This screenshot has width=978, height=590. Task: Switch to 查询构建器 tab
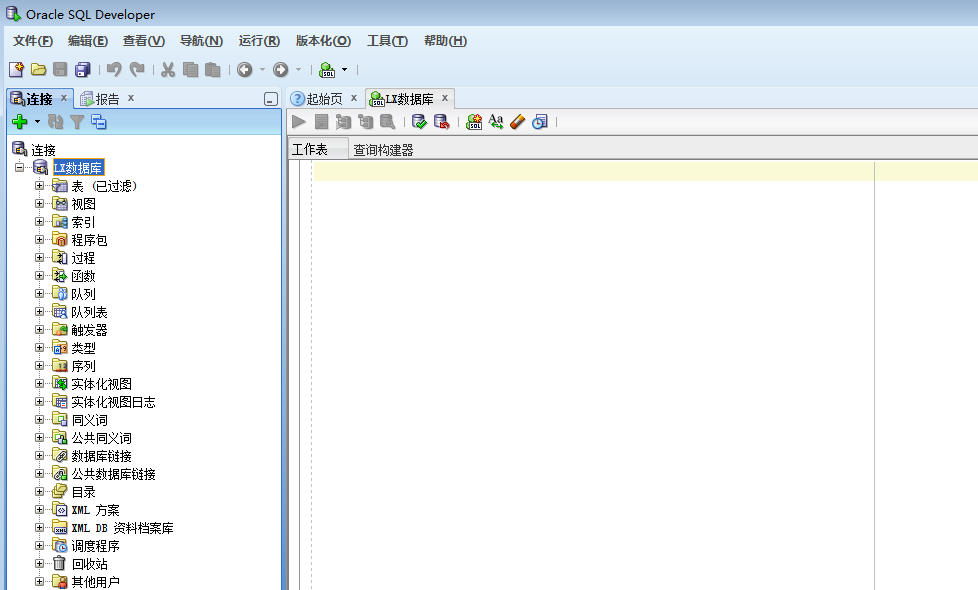pos(383,150)
